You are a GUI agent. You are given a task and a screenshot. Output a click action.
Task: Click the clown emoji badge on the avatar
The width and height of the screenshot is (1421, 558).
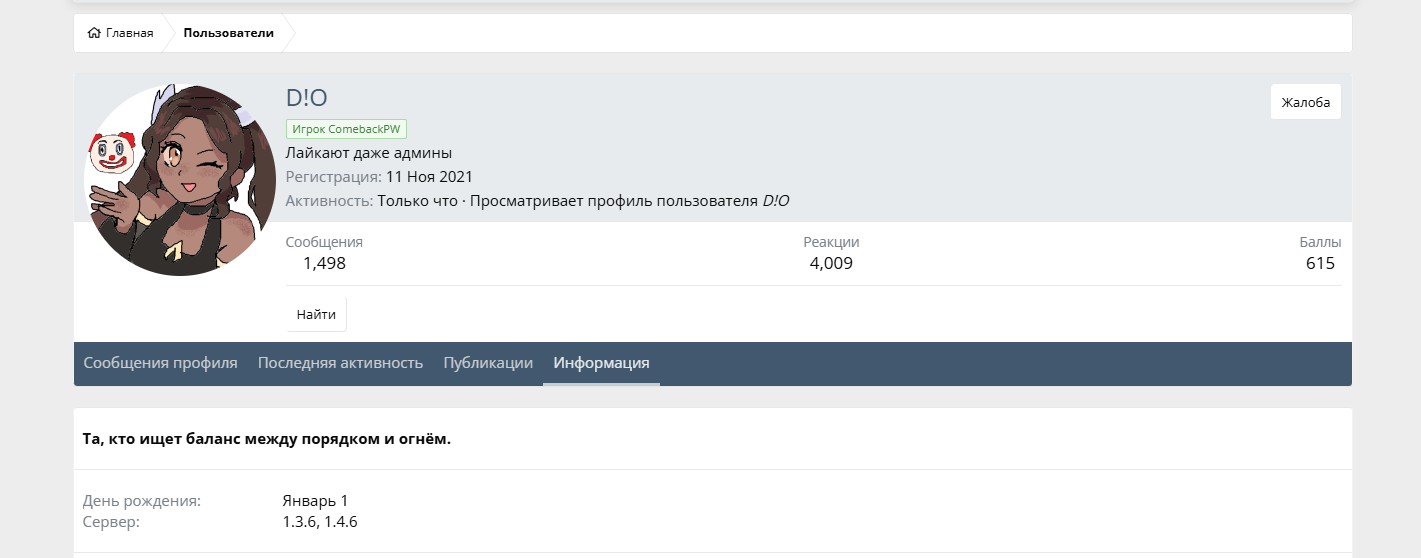coord(112,153)
